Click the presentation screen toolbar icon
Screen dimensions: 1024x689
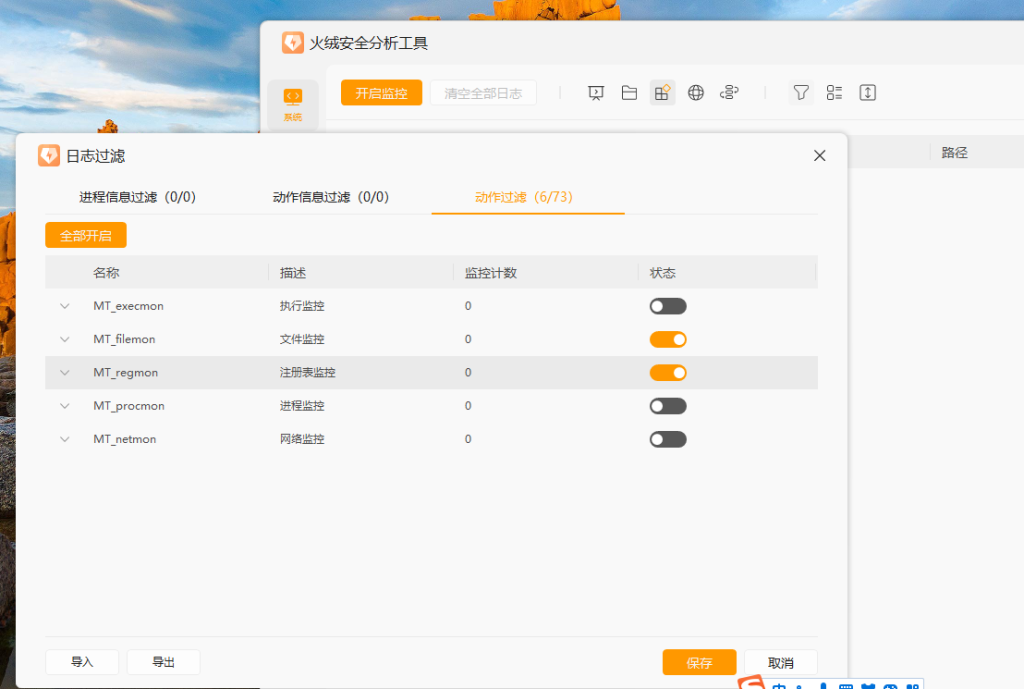pyautogui.click(x=596, y=93)
